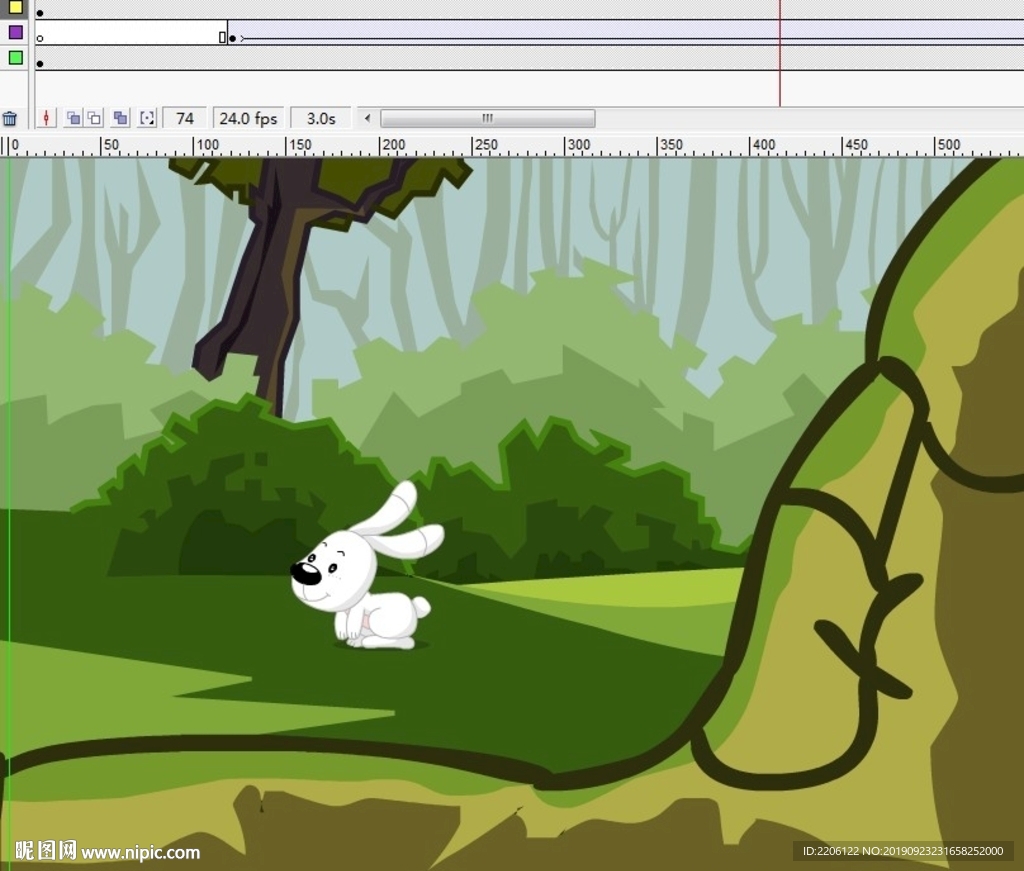Toggle Edit Multiple Frames button
This screenshot has height=871, width=1024.
(120, 118)
